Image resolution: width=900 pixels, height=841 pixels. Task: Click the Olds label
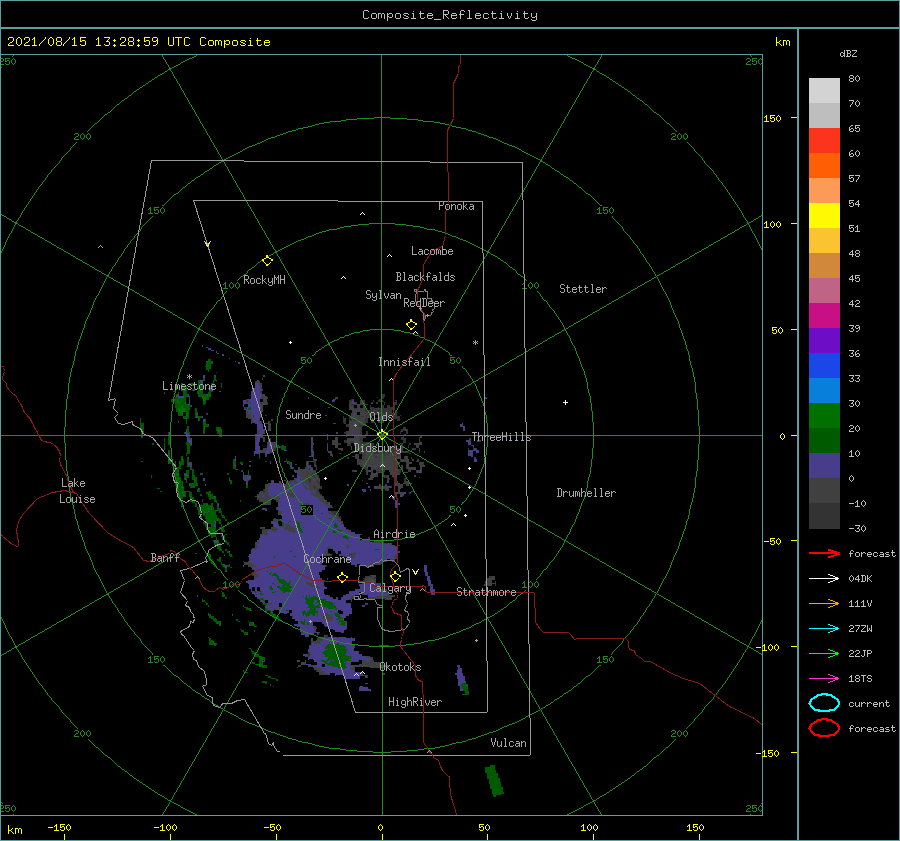tap(381, 417)
